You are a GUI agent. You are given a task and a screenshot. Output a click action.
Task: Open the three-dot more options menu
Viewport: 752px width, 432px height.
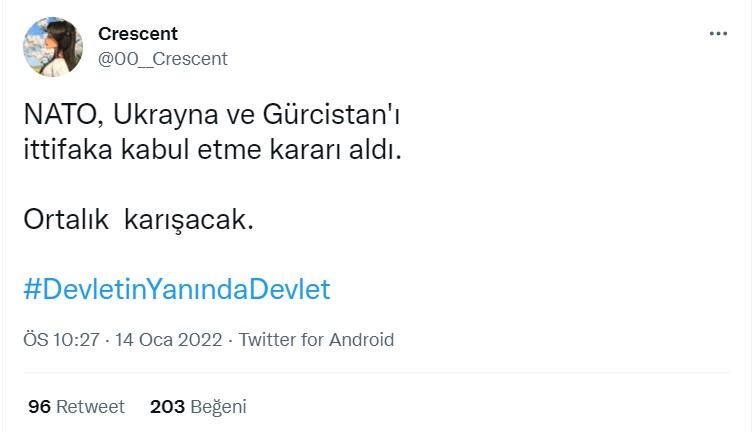718,33
